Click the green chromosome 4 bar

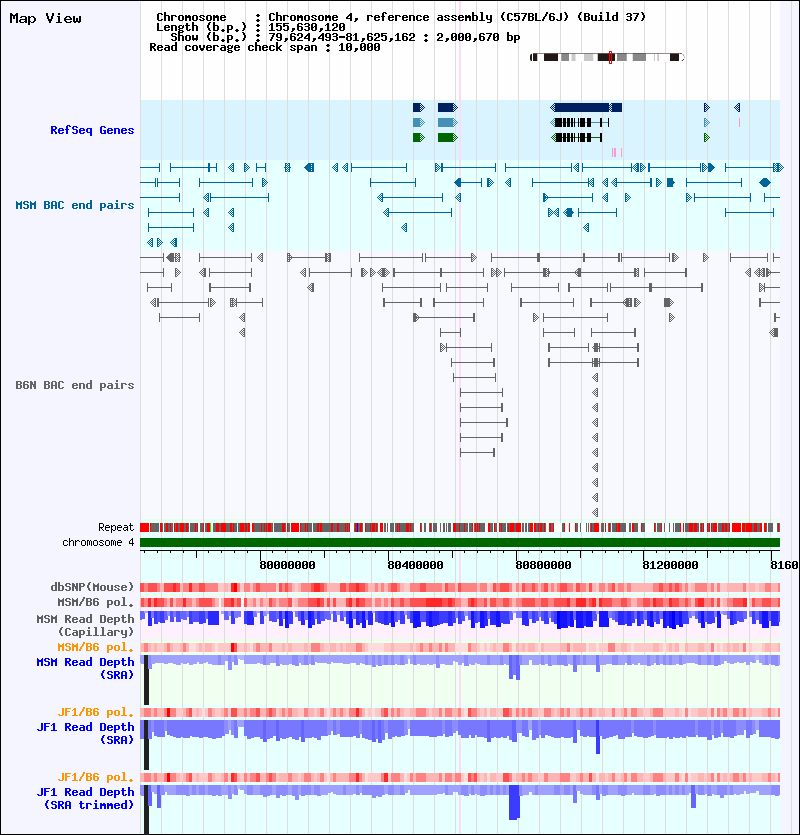(x=460, y=543)
